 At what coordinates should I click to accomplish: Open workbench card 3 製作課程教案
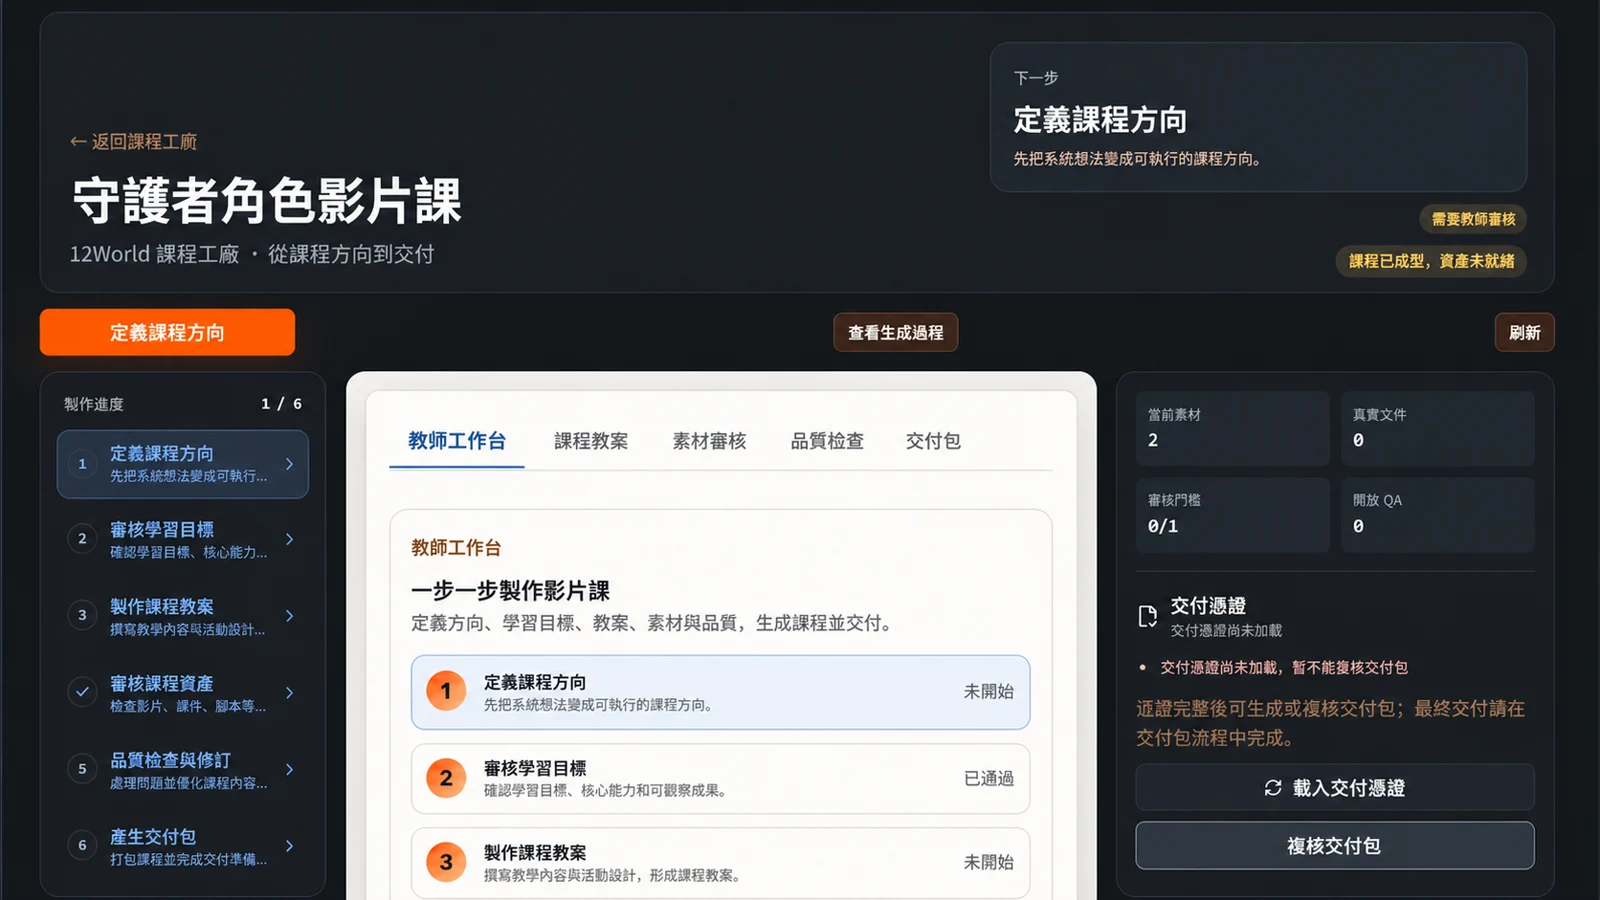pyautogui.click(x=720, y=862)
